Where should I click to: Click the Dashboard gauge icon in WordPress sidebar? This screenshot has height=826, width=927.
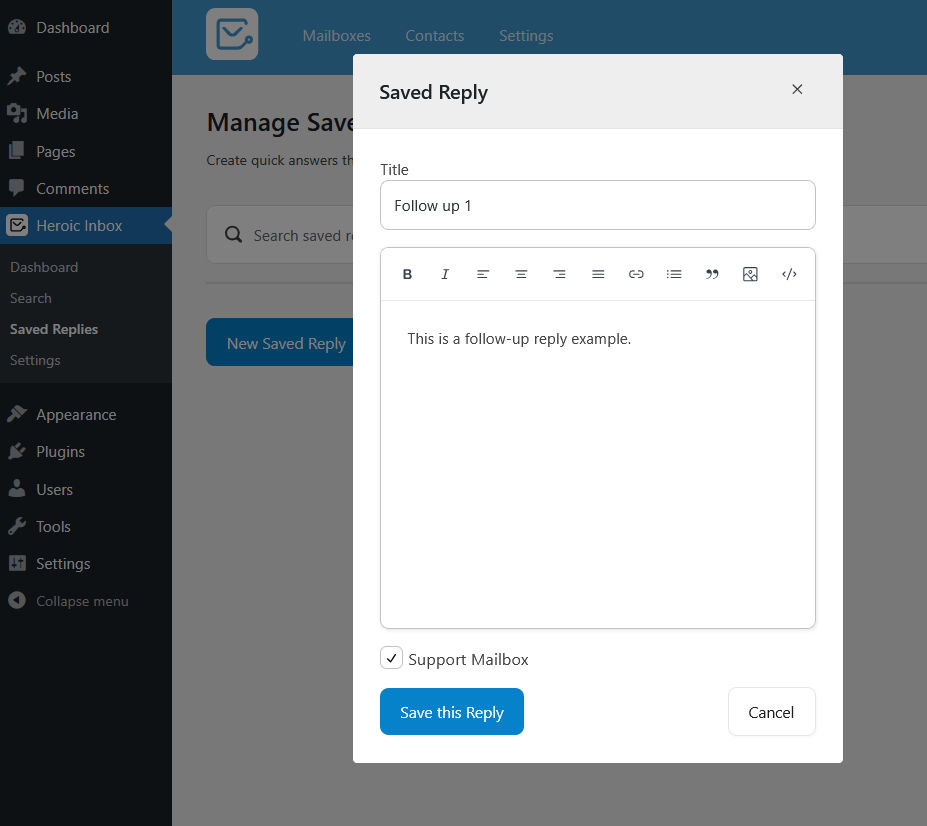17,27
